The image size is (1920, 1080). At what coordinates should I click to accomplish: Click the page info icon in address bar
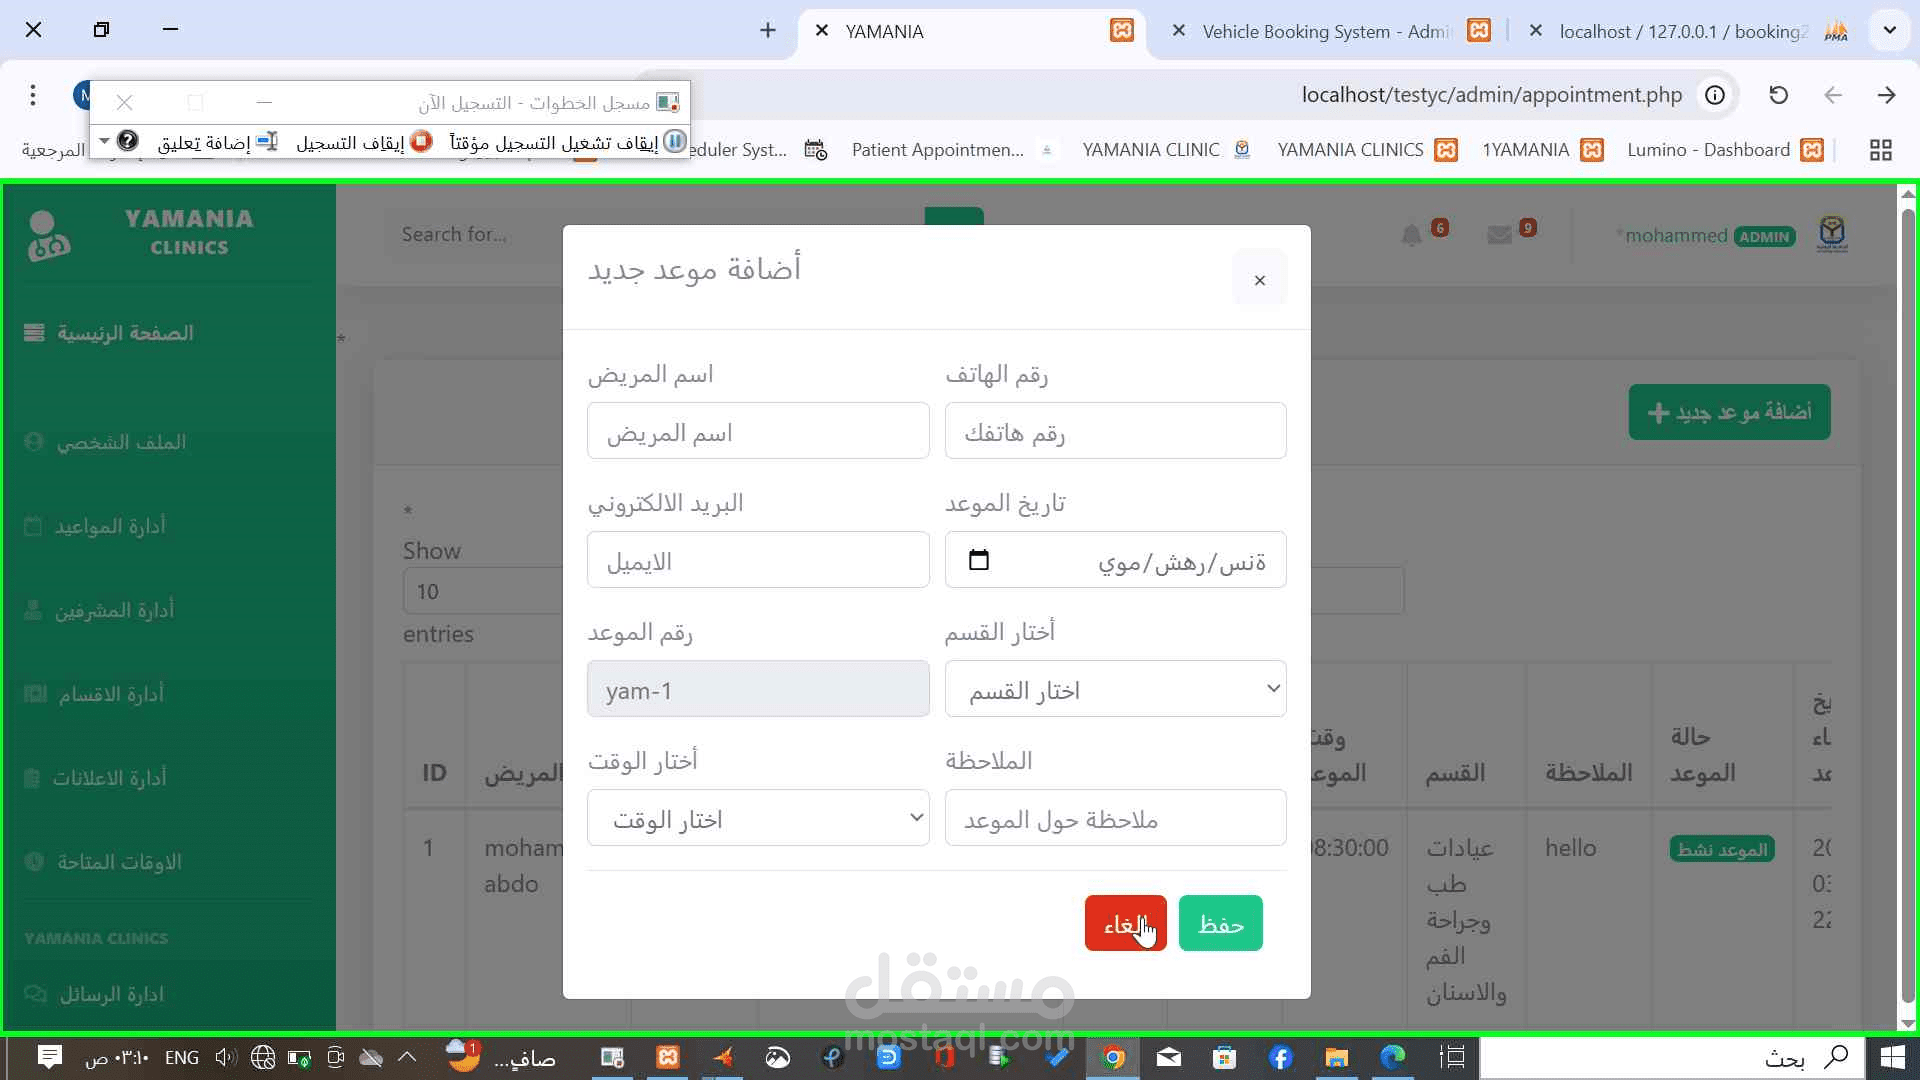coord(1715,95)
